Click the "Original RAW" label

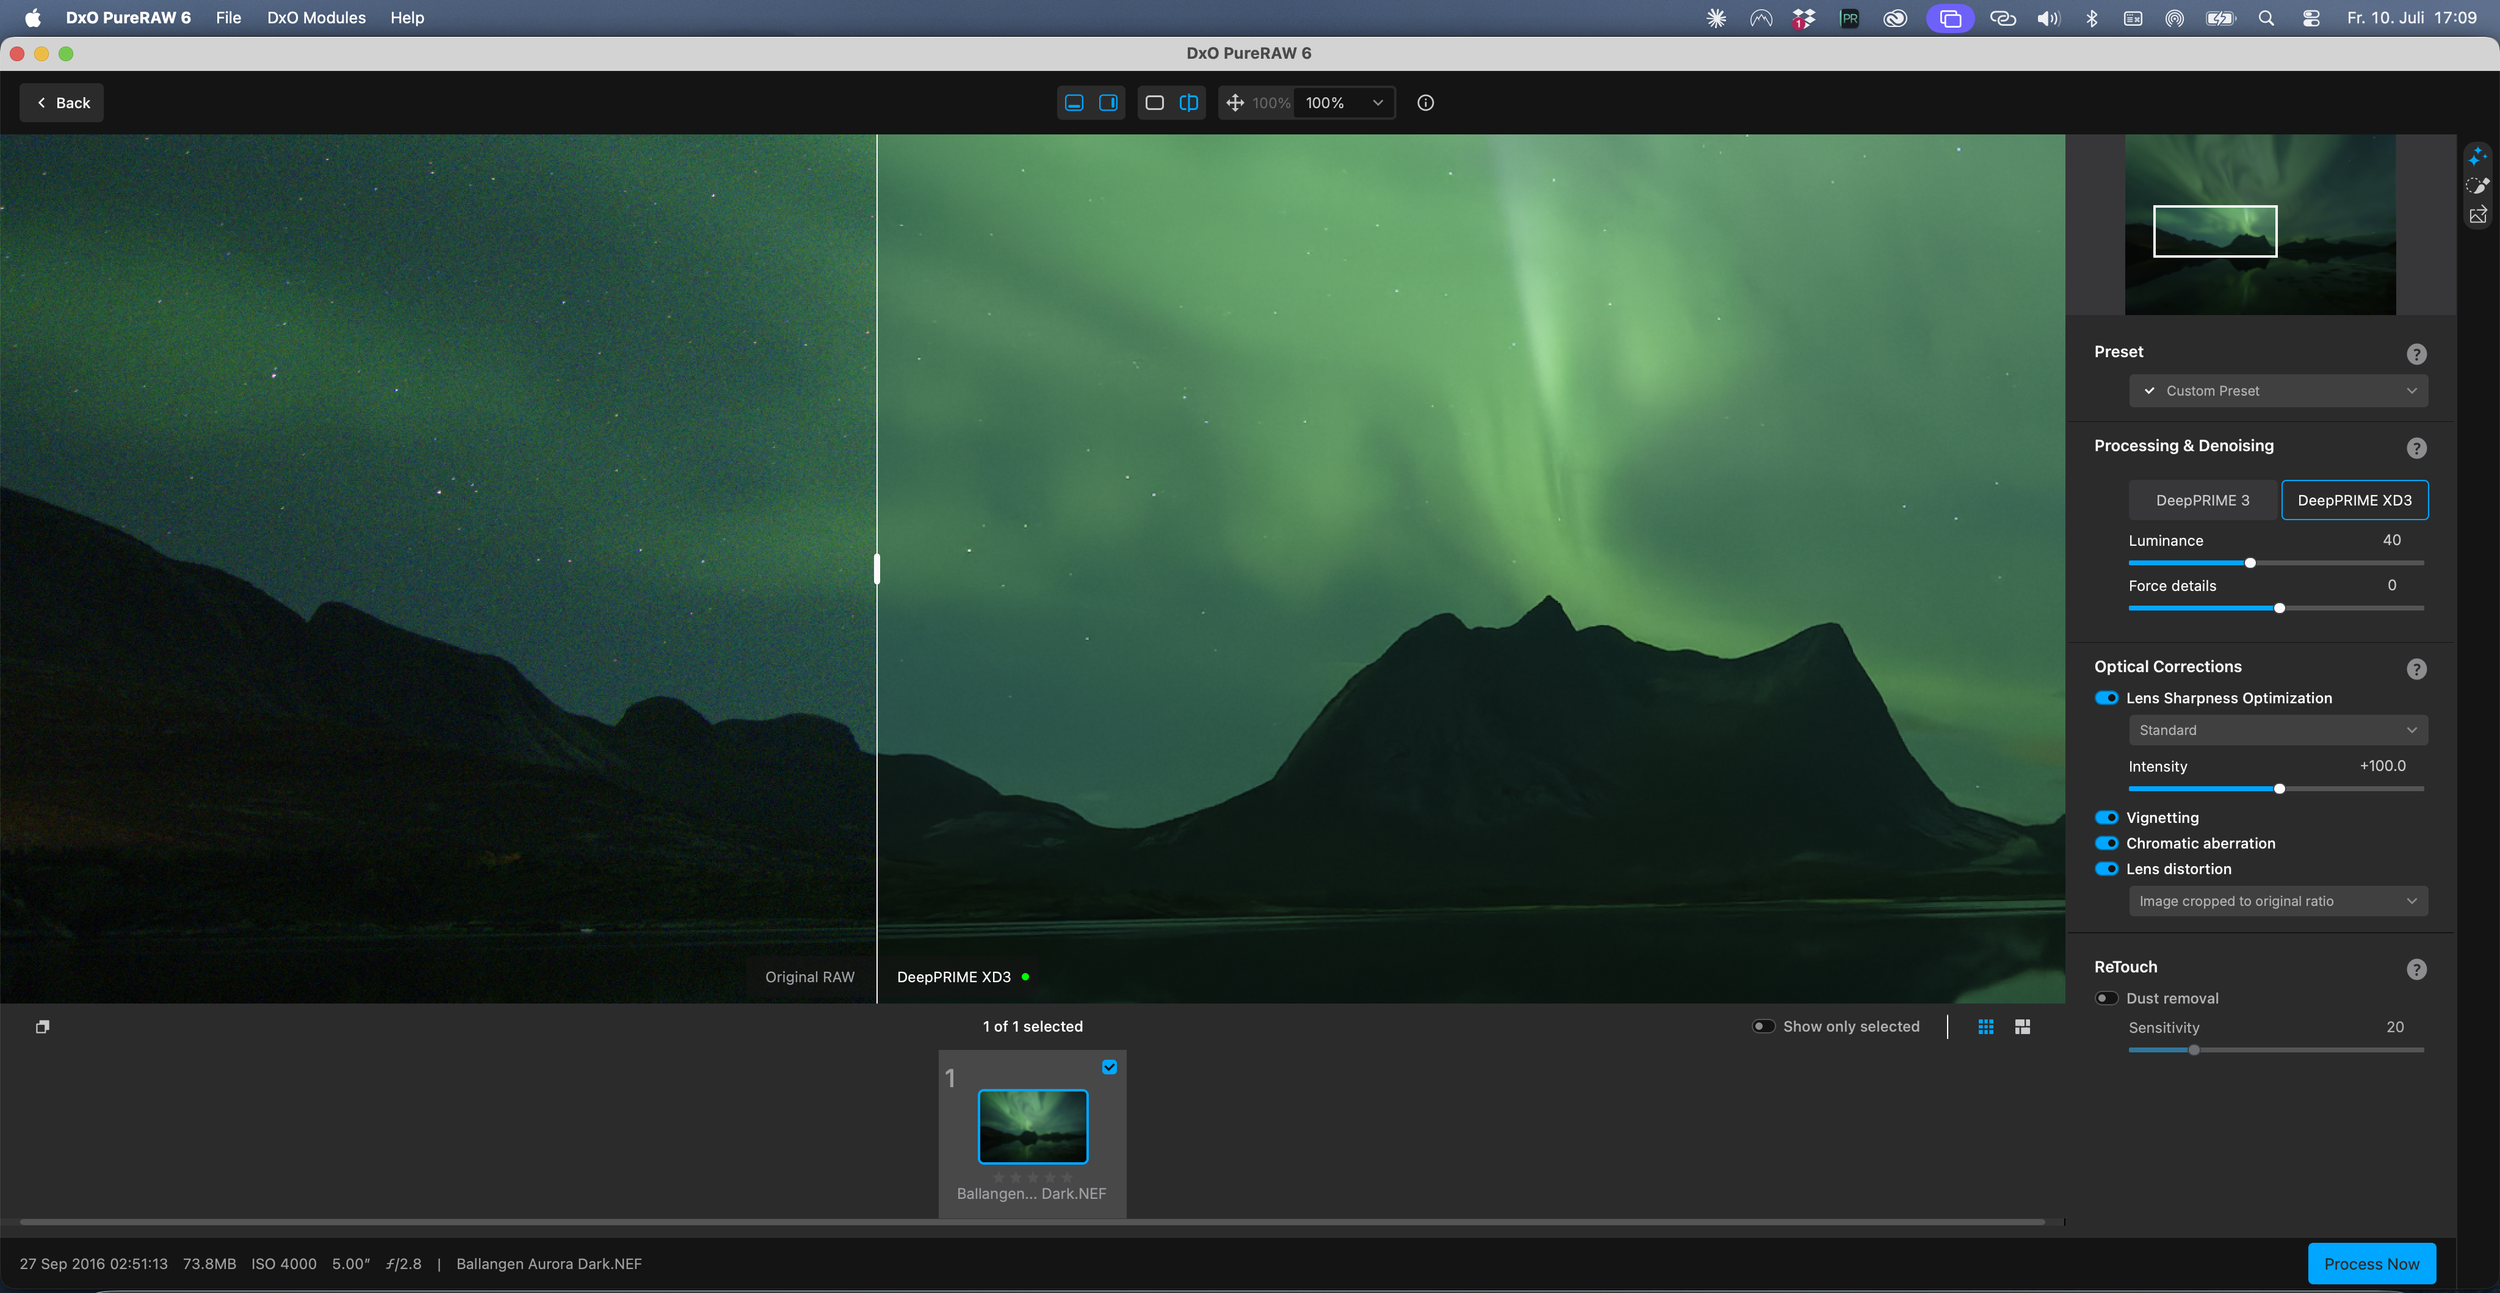[810, 977]
